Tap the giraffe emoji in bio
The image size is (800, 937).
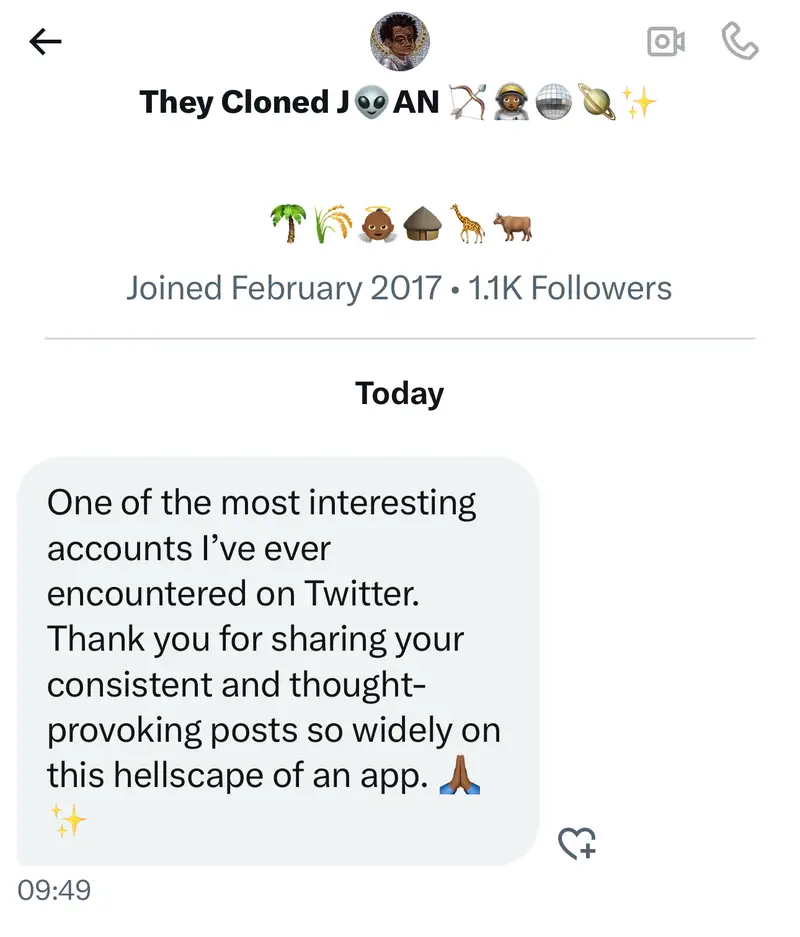(x=468, y=226)
